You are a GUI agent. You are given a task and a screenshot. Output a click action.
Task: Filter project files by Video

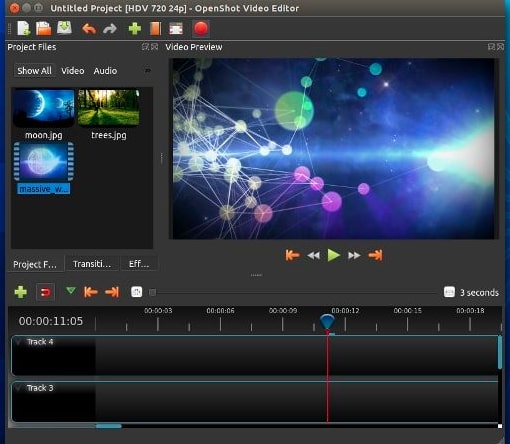(73, 71)
